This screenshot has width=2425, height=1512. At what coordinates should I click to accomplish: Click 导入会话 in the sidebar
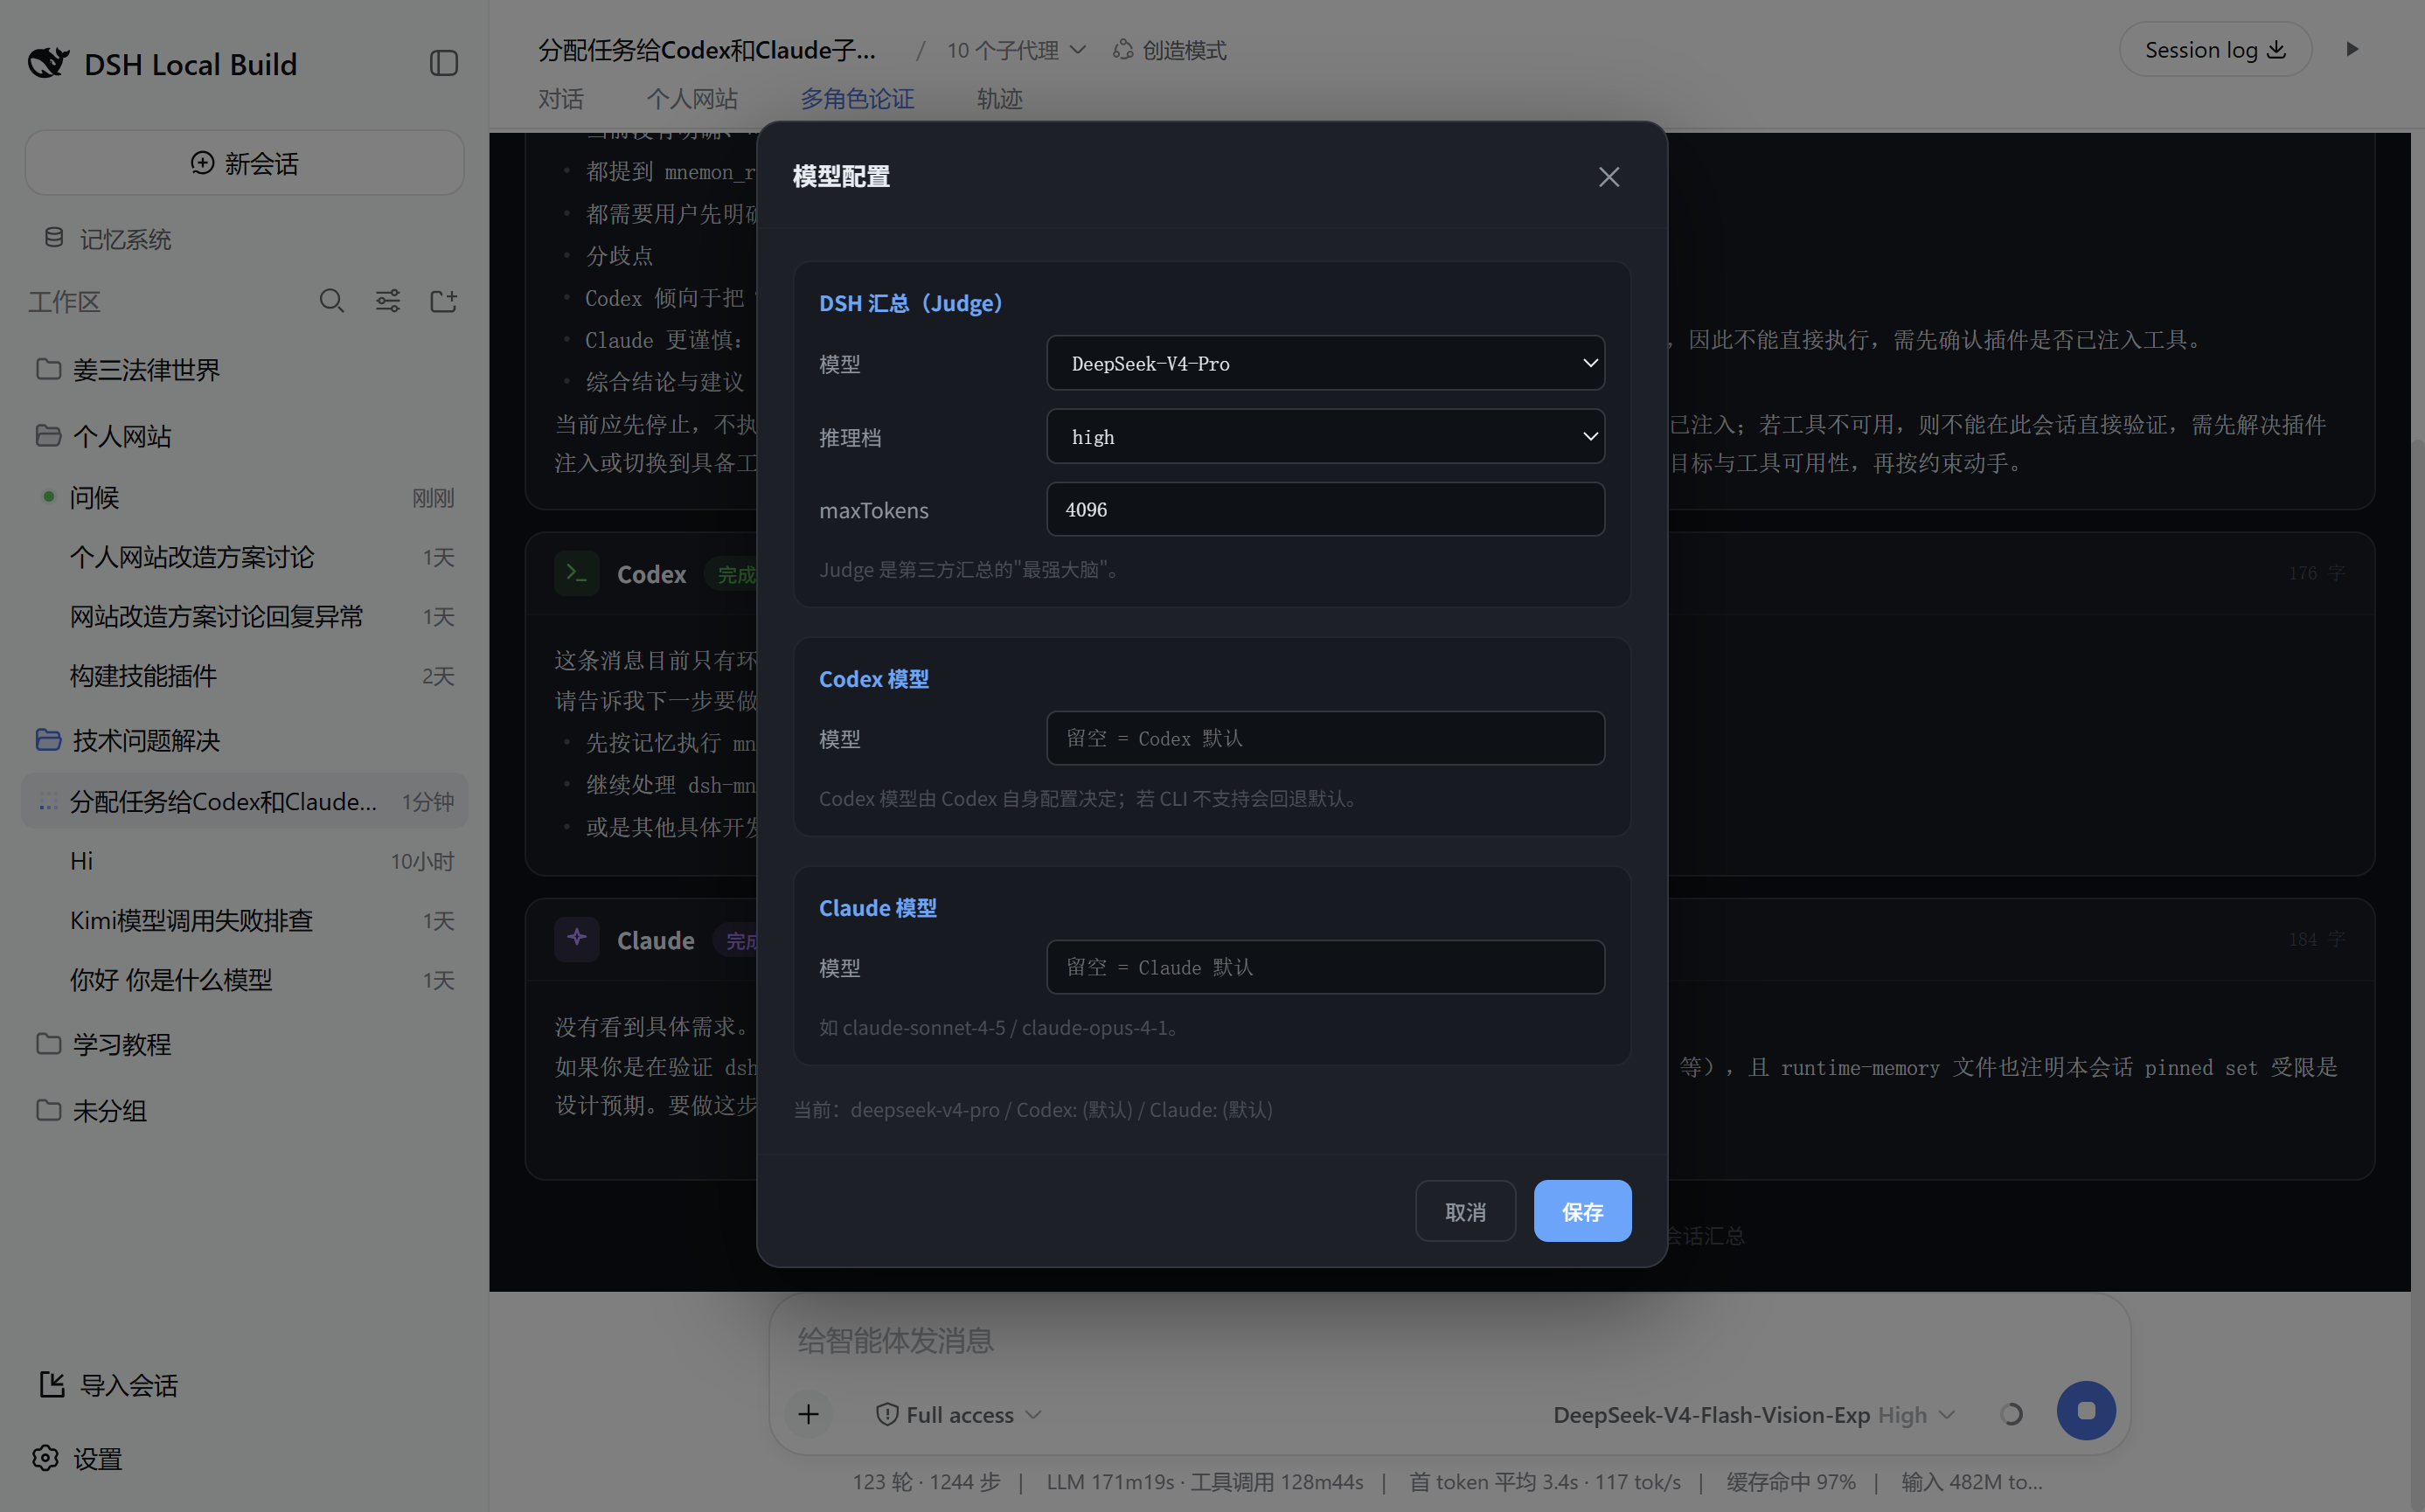click(108, 1384)
